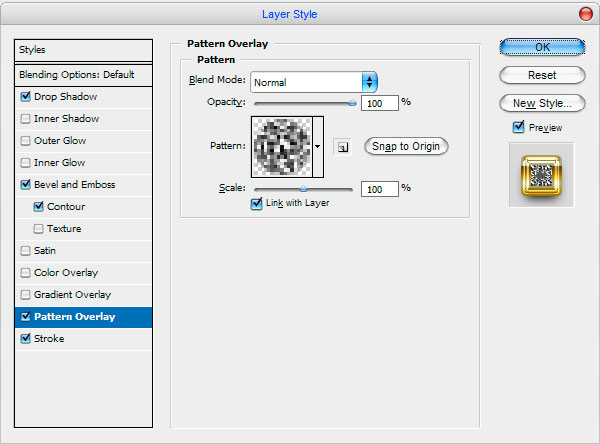Open Stroke settings by its label
The image size is (600, 444).
(x=49, y=338)
